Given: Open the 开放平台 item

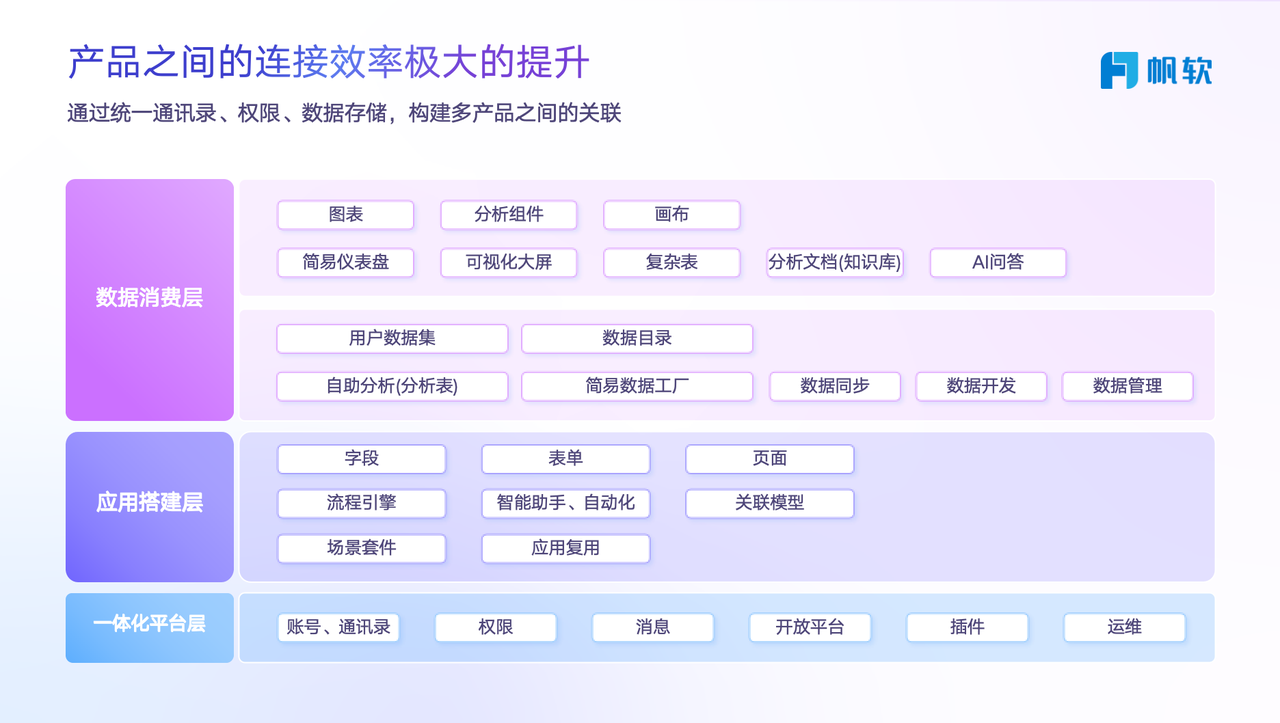Looking at the screenshot, I should [x=810, y=628].
